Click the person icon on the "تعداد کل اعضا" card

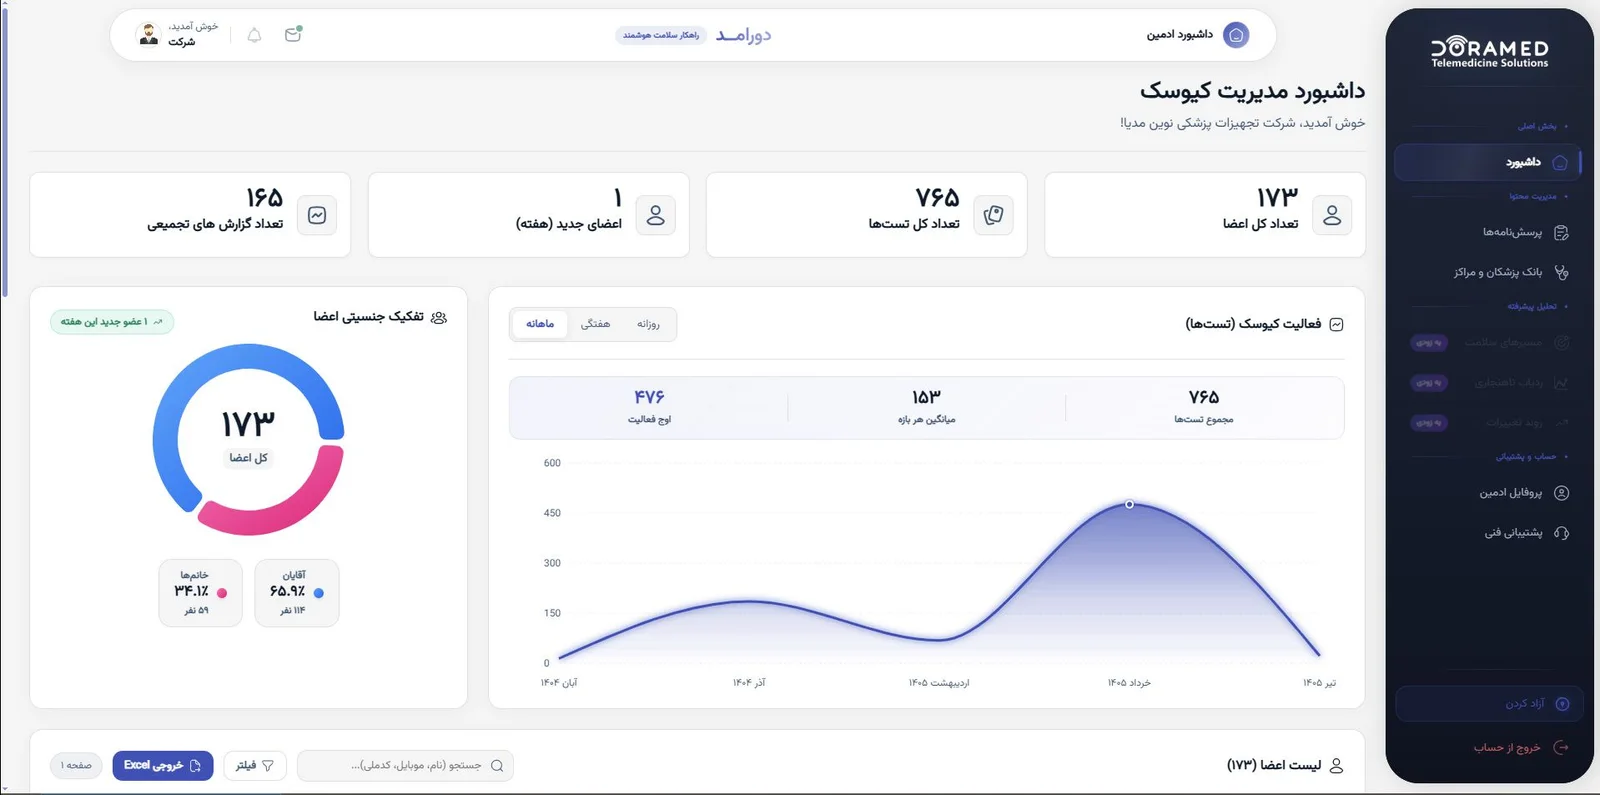[1332, 215]
